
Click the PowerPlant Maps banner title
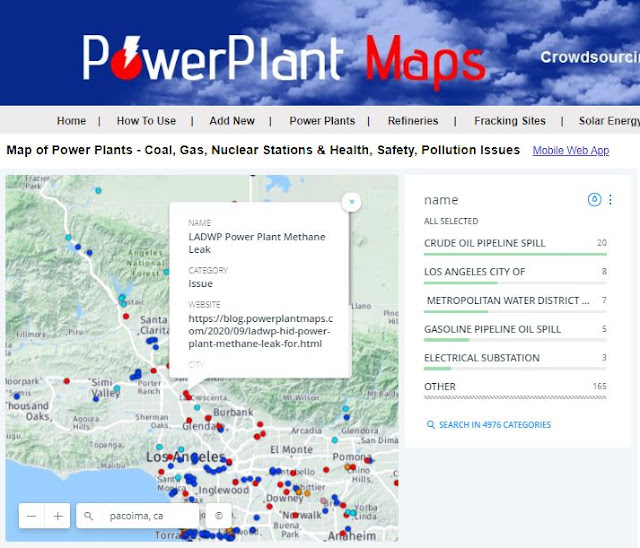[x=284, y=60]
